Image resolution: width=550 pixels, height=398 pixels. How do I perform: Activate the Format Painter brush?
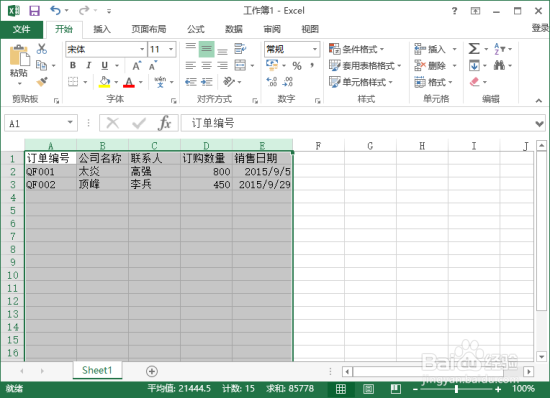tap(42, 82)
